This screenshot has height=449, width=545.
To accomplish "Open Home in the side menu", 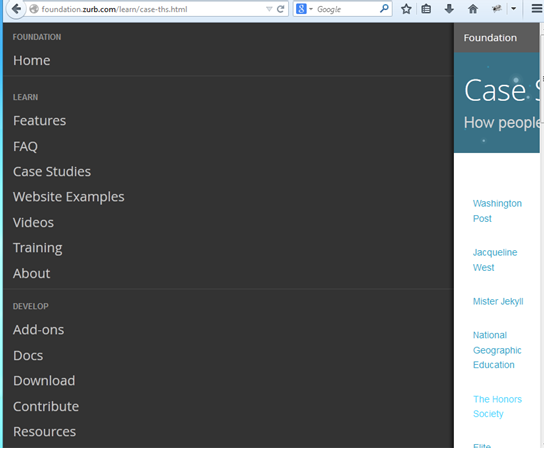I will pos(32,60).
